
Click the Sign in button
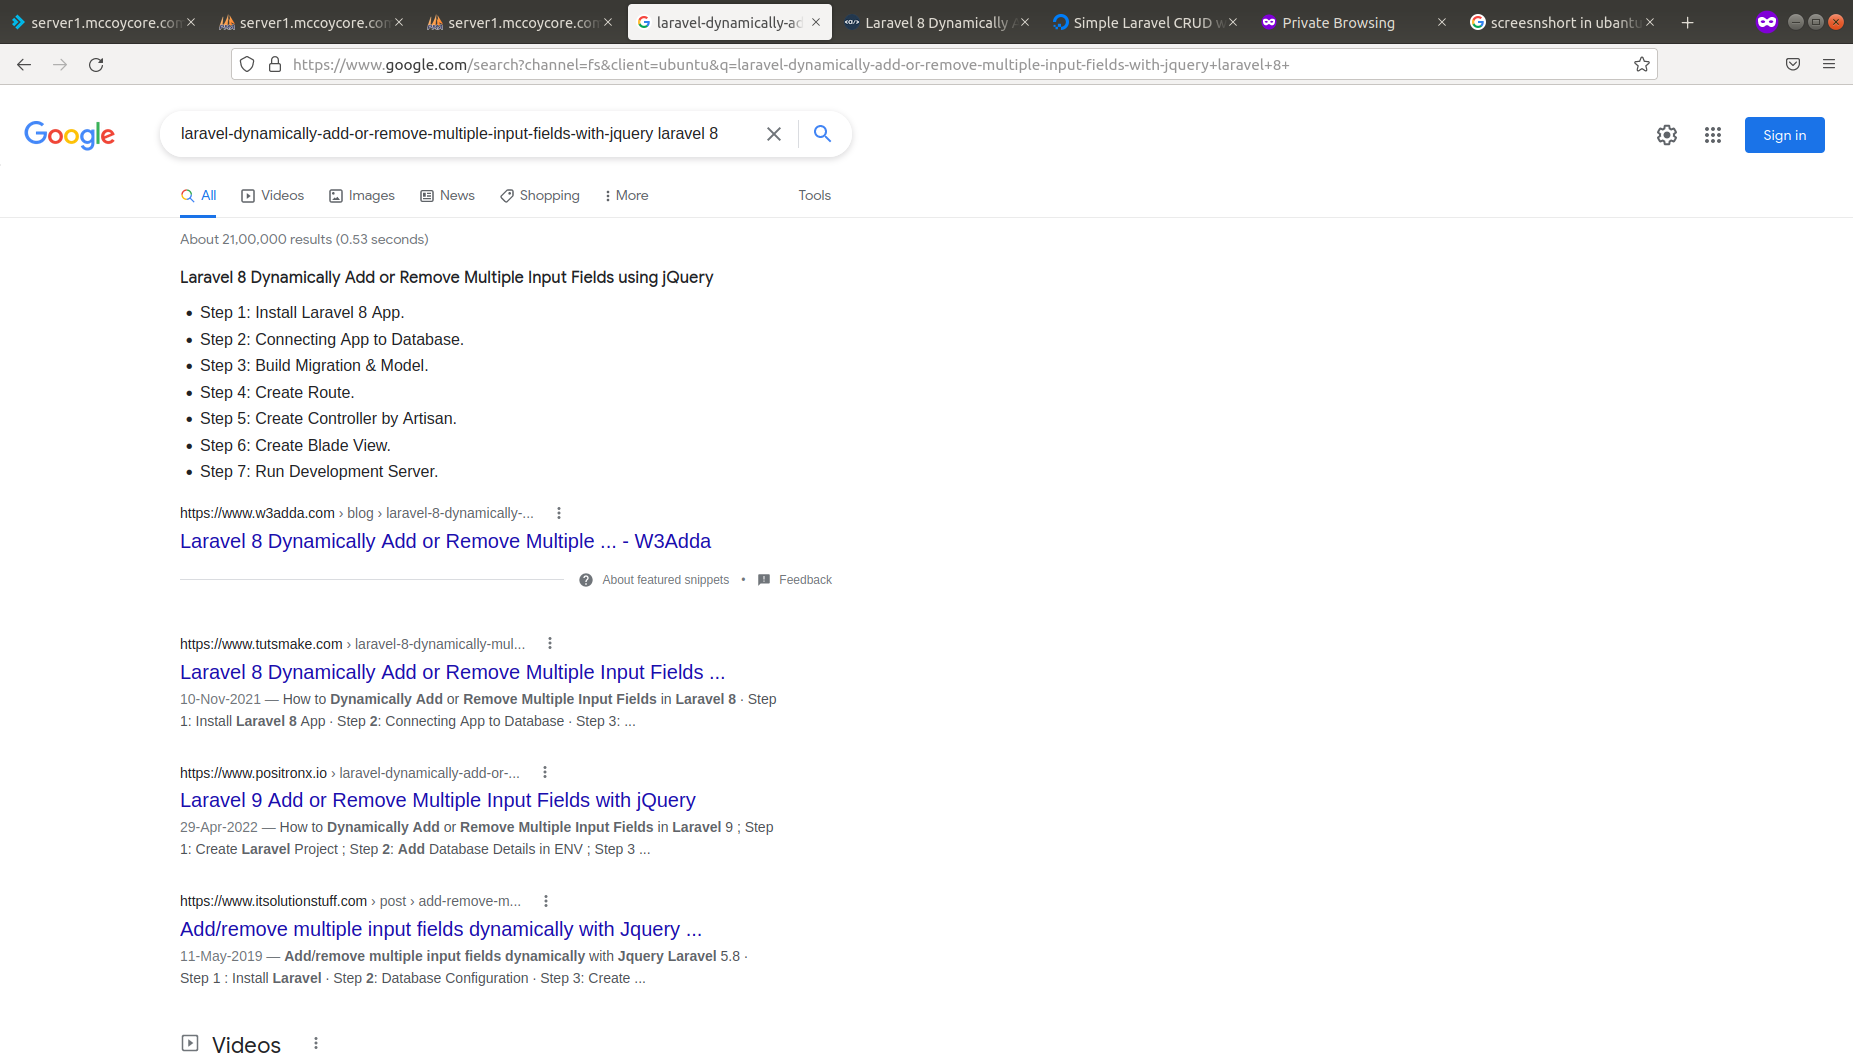tap(1784, 135)
